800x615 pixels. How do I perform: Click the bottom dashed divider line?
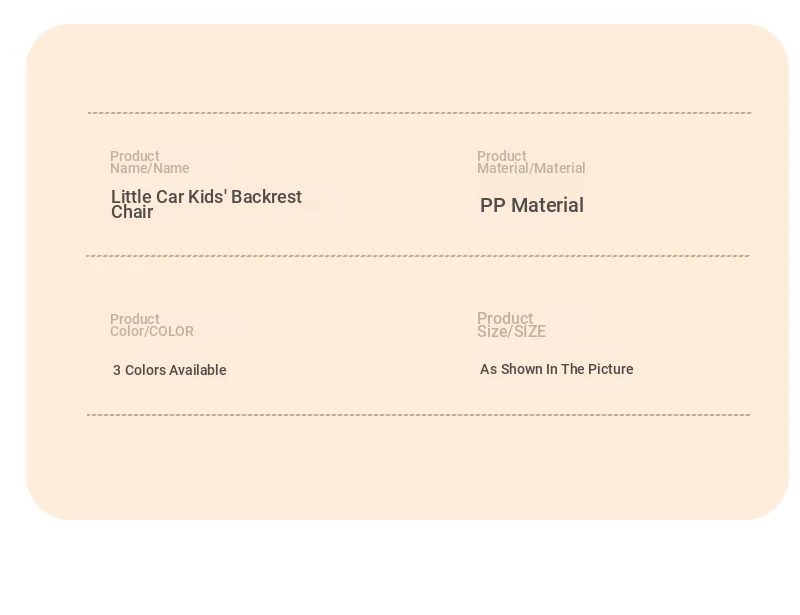(419, 414)
